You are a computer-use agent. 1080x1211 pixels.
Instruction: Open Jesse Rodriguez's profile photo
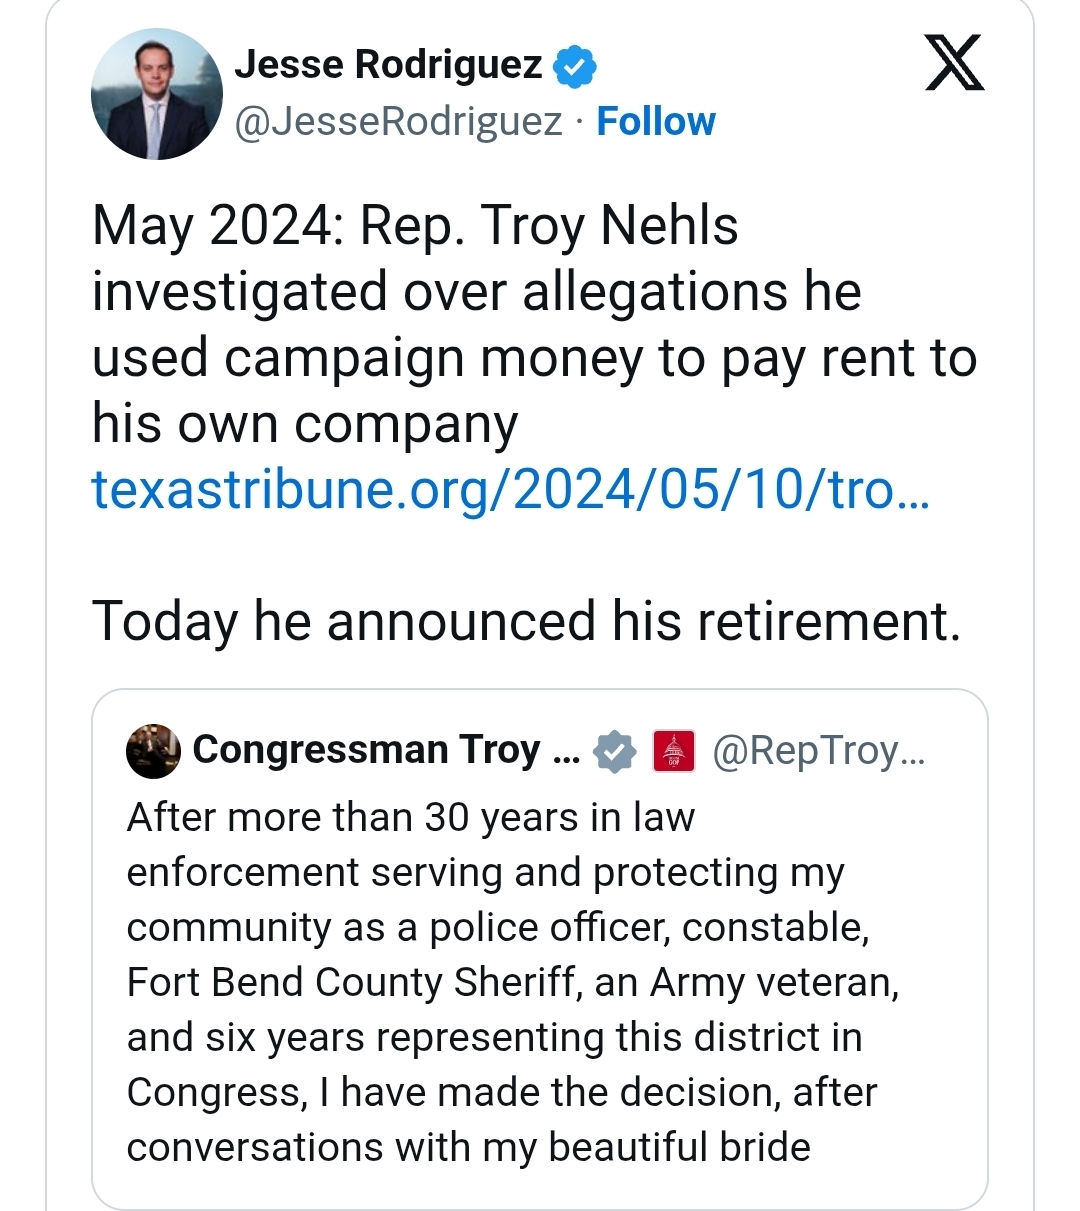click(157, 94)
